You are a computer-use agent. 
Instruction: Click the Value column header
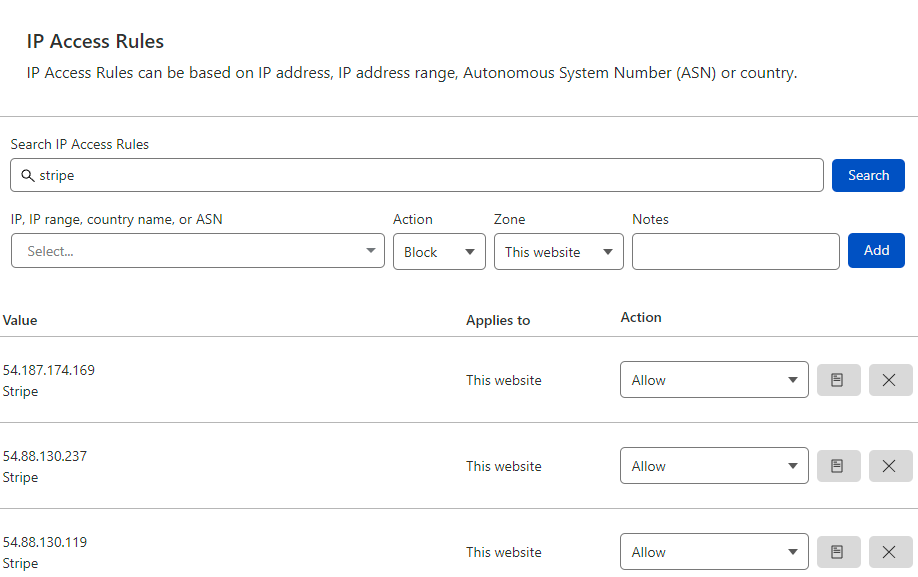pyautogui.click(x=20, y=320)
